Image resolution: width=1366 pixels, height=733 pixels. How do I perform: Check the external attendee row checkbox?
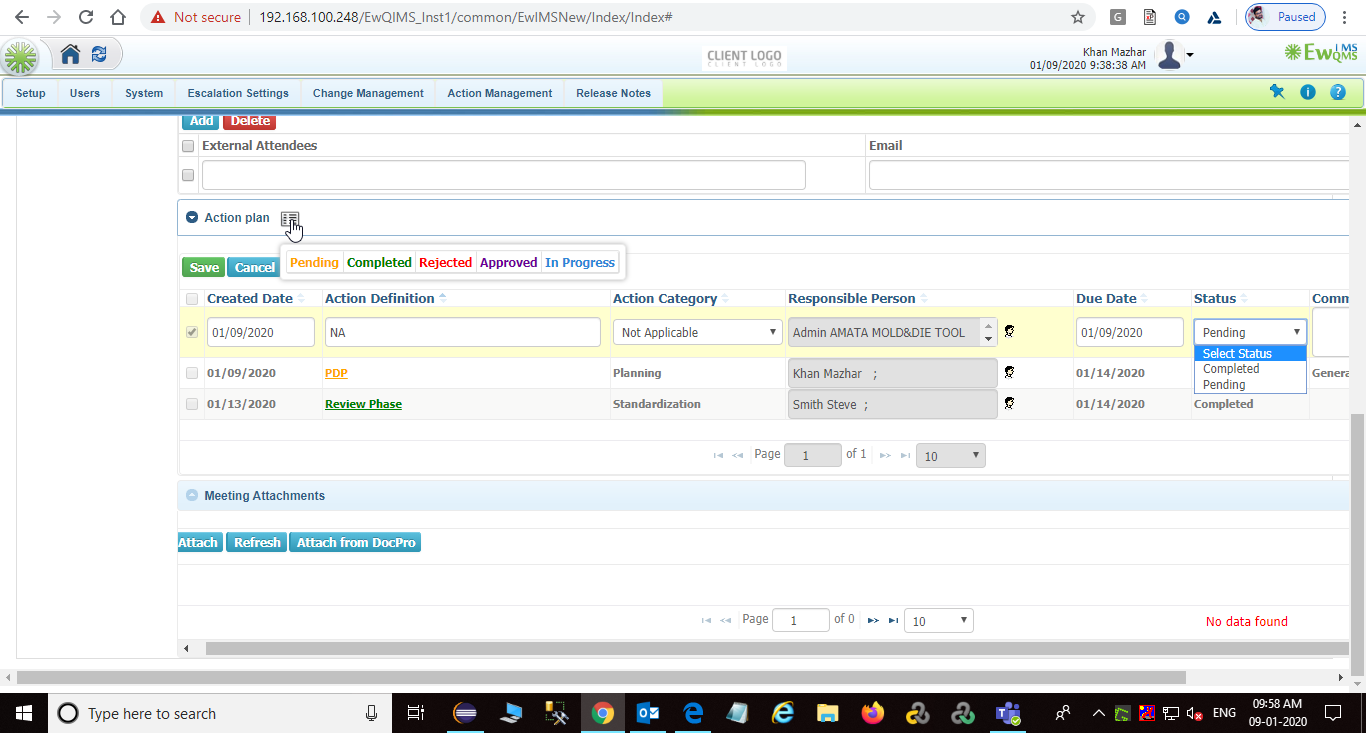[x=188, y=175]
